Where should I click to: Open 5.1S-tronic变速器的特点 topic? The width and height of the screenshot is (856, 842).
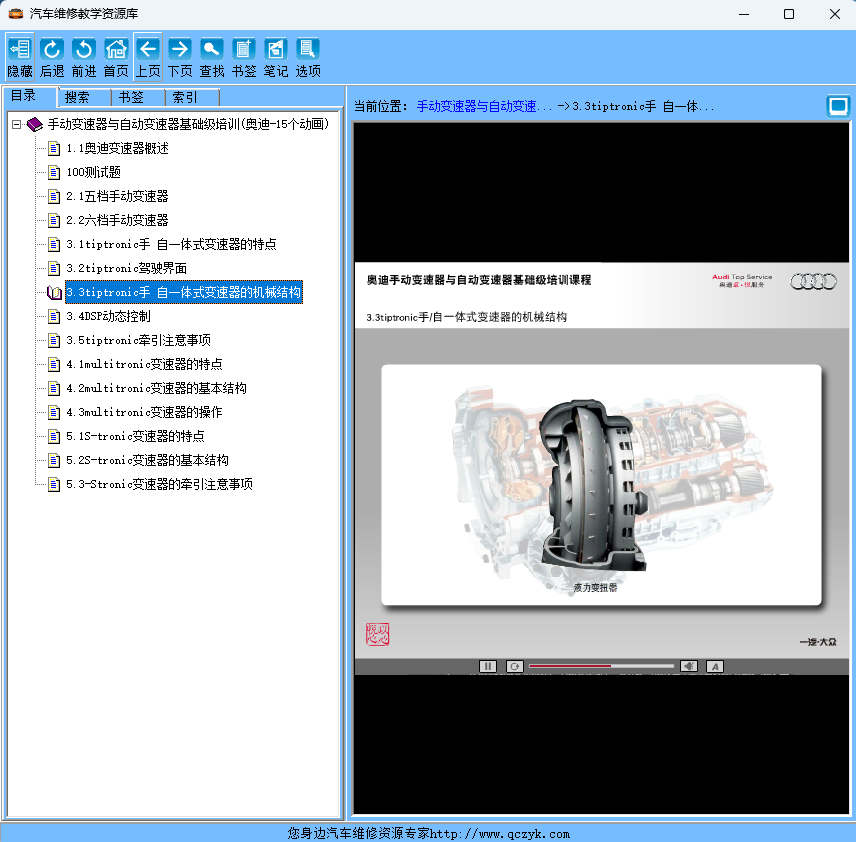pos(135,437)
